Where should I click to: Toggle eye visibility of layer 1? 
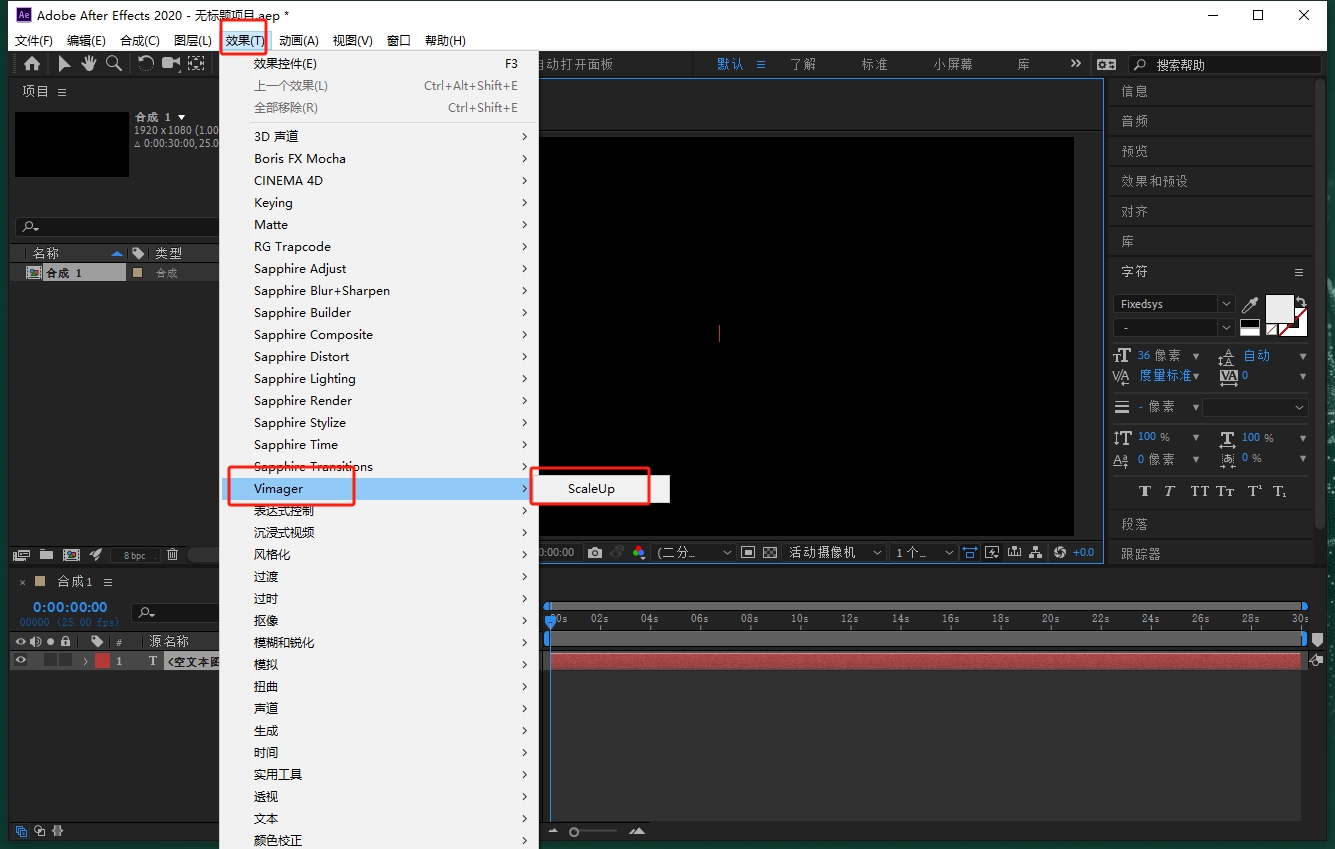(x=20, y=661)
